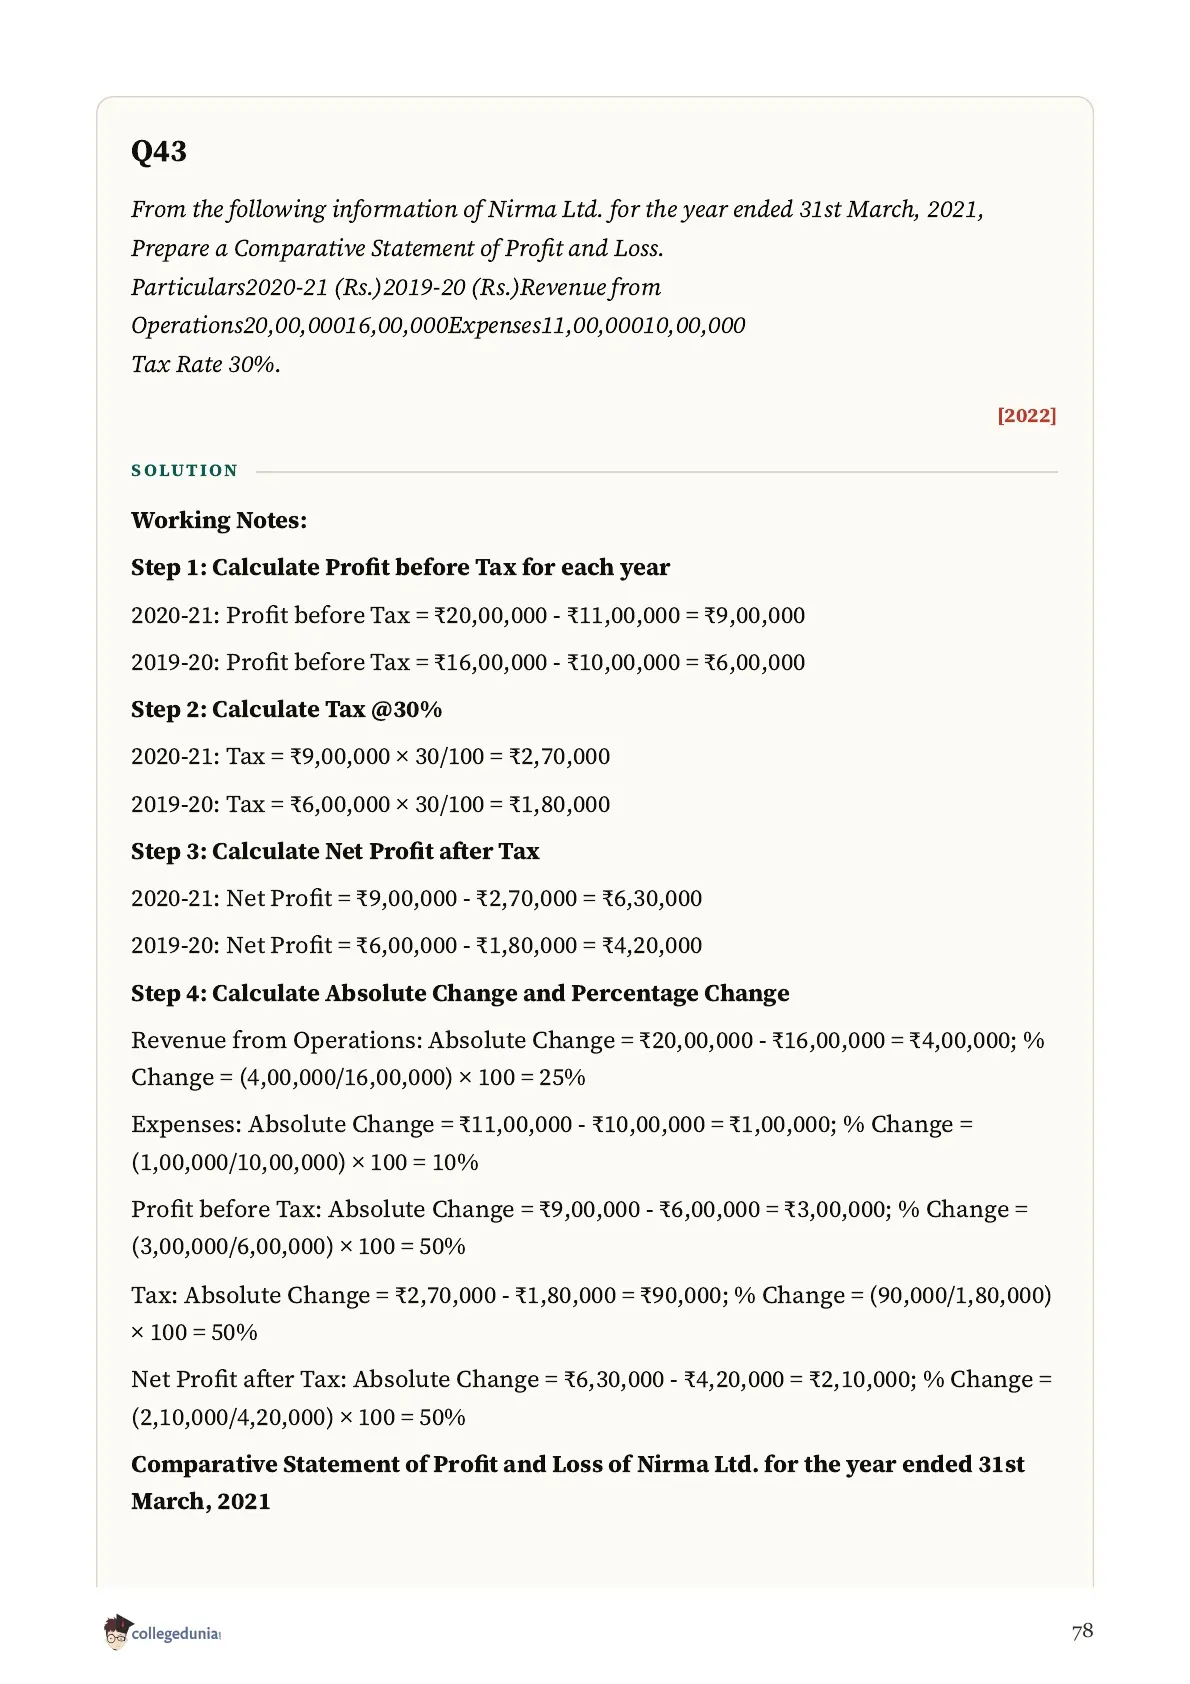Select Step 2 Calculate Tax @30% heading

coord(286,709)
